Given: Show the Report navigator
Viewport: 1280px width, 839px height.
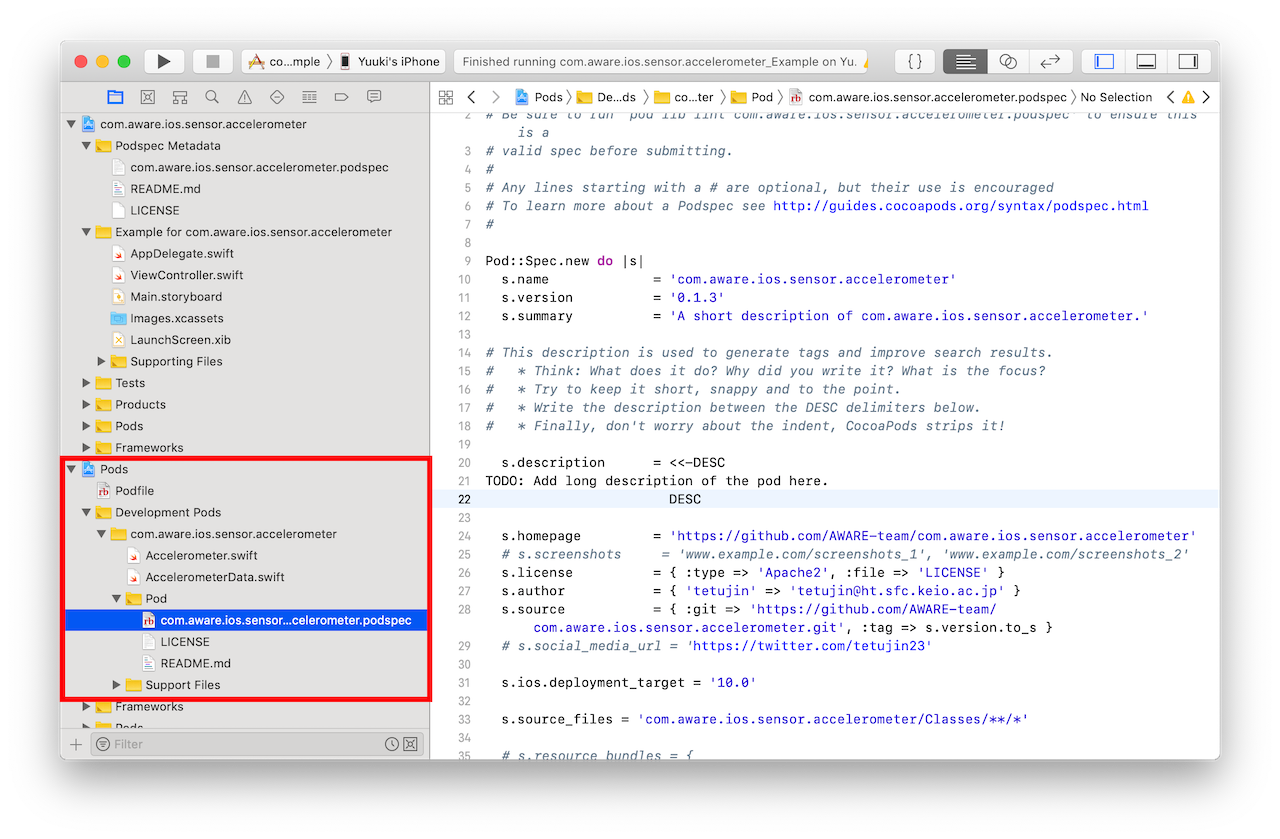Looking at the screenshot, I should click(374, 97).
